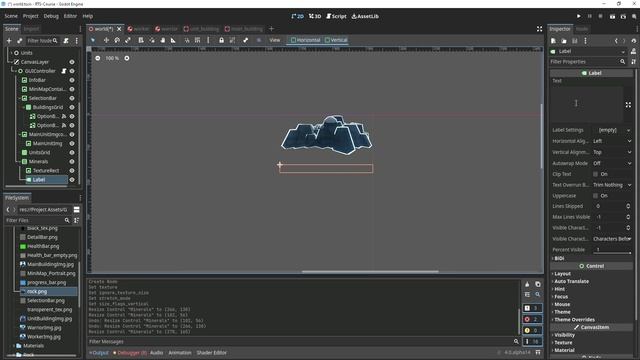Hide the BuildingsGrid node
This screenshot has width=640, height=360.
point(72,107)
